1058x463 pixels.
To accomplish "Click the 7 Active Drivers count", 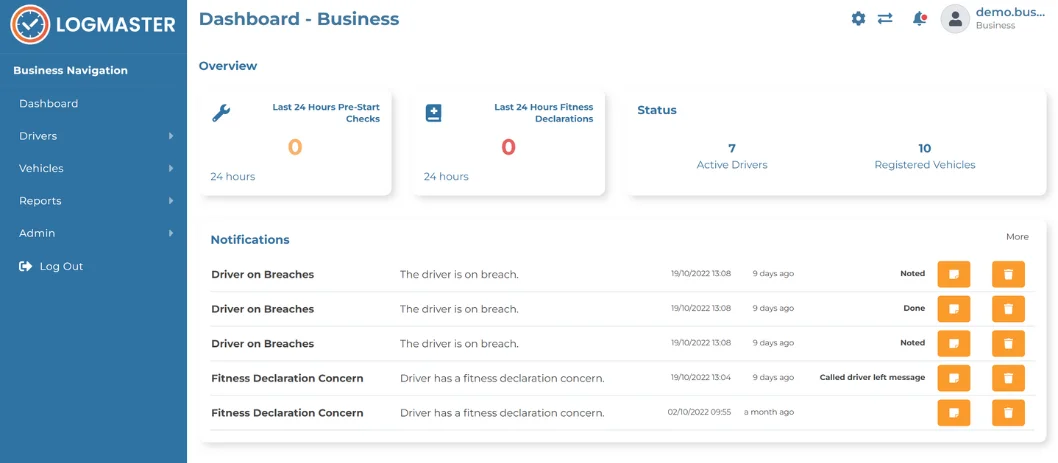I will [732, 148].
